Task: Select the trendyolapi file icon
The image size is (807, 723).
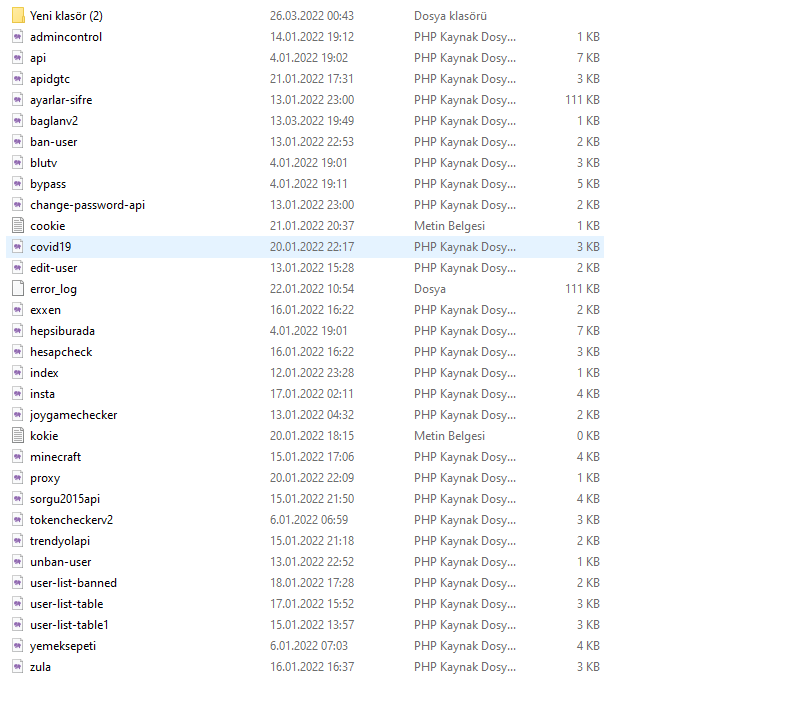Action: pos(18,541)
